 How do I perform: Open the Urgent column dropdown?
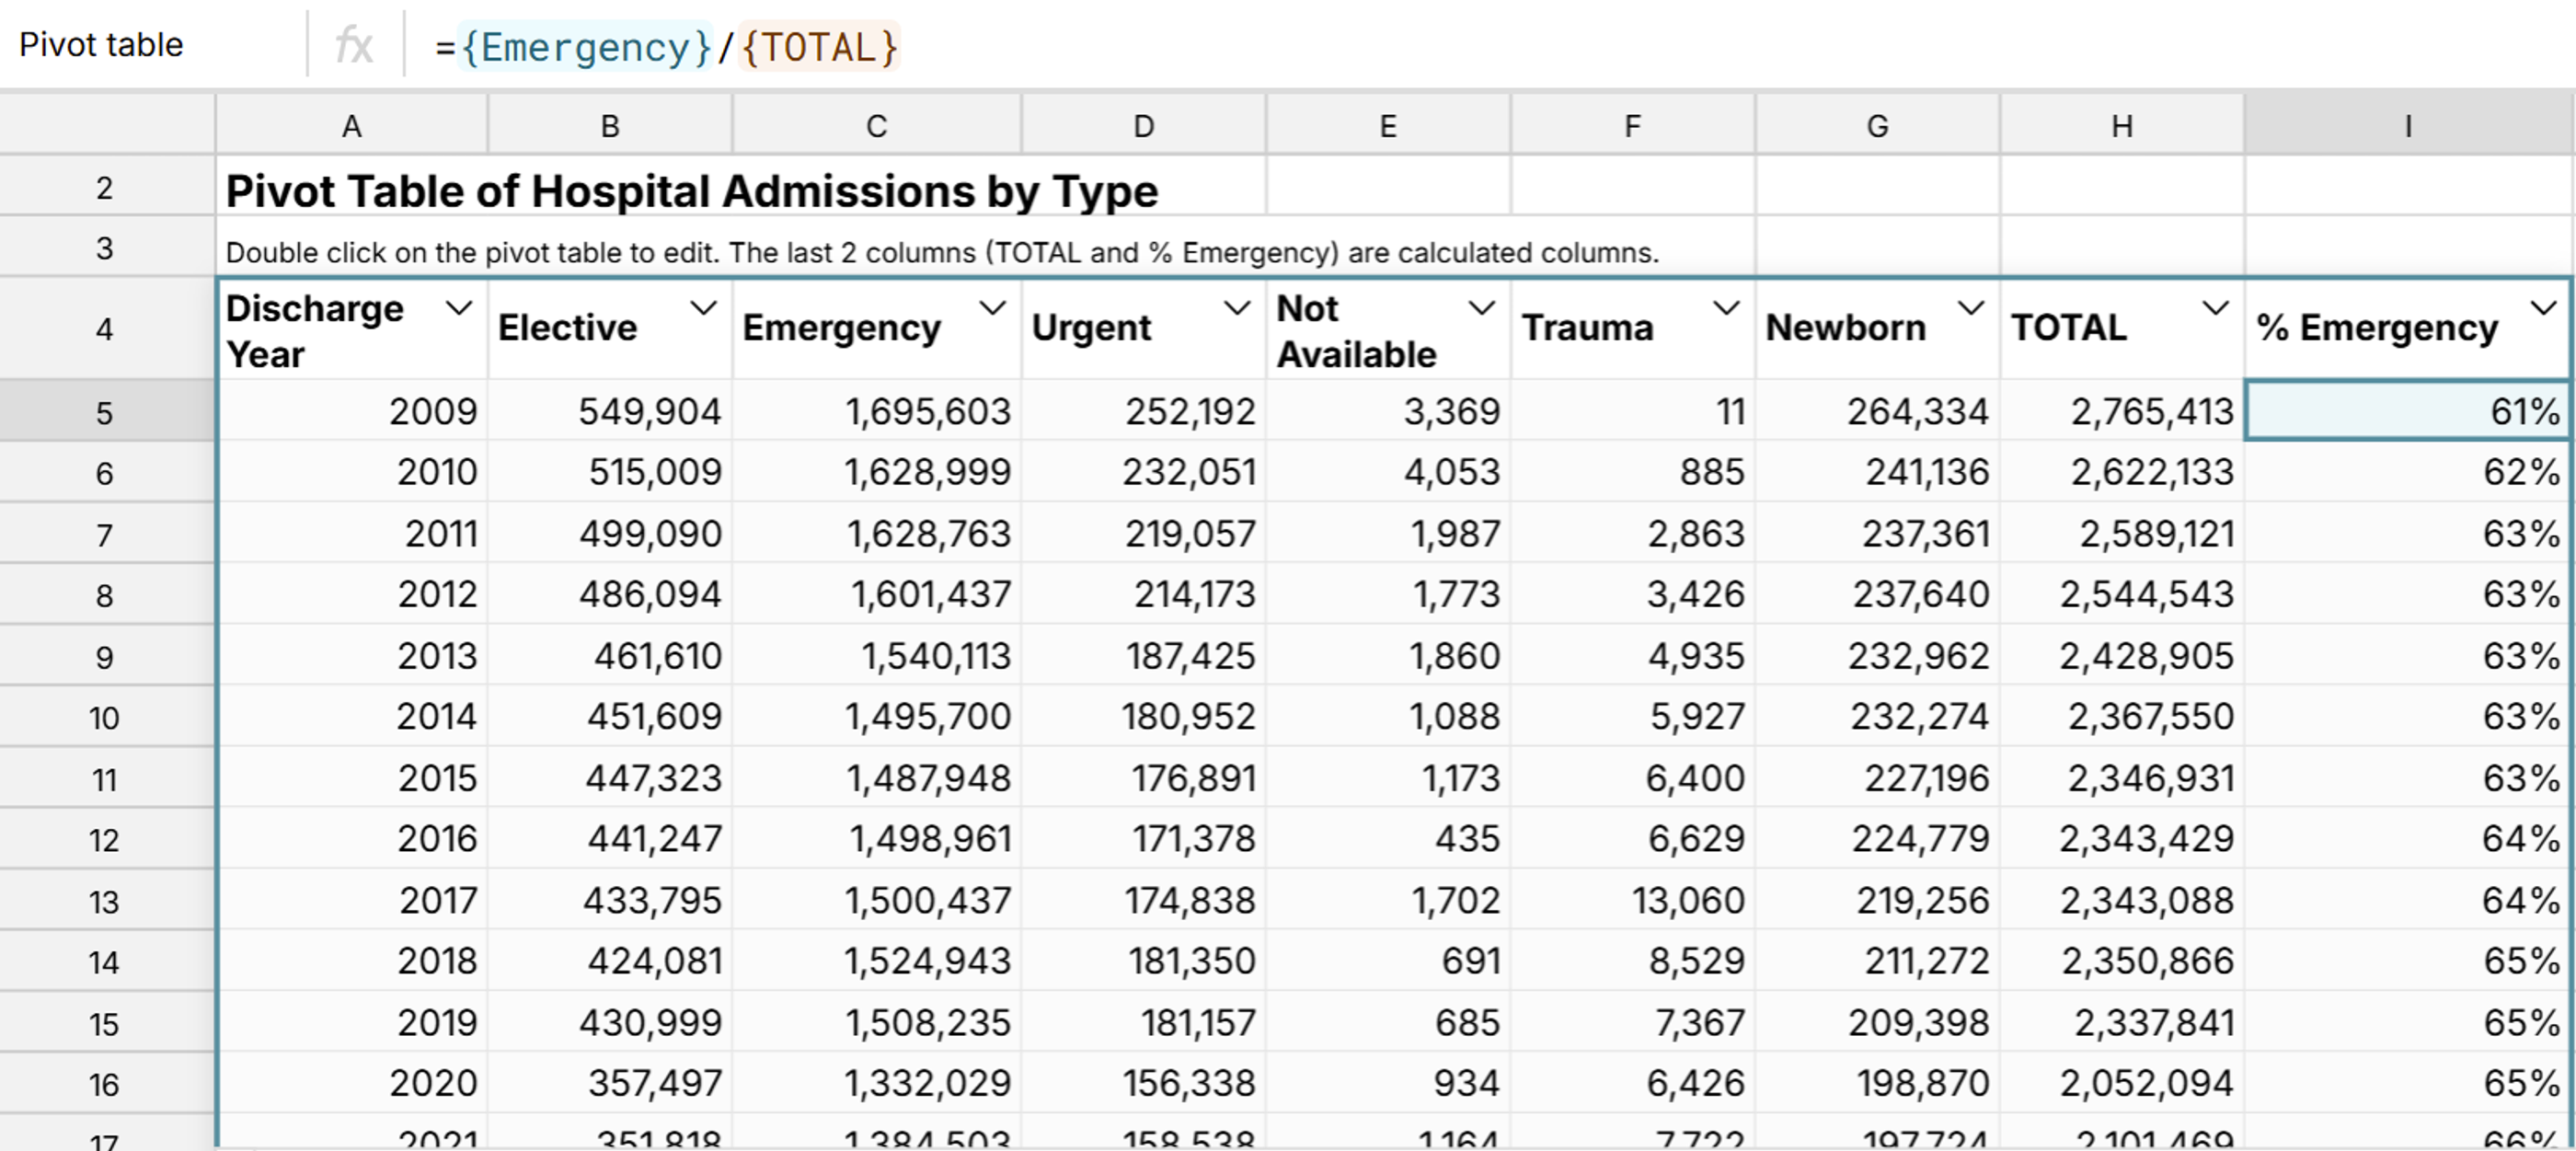1238,308
